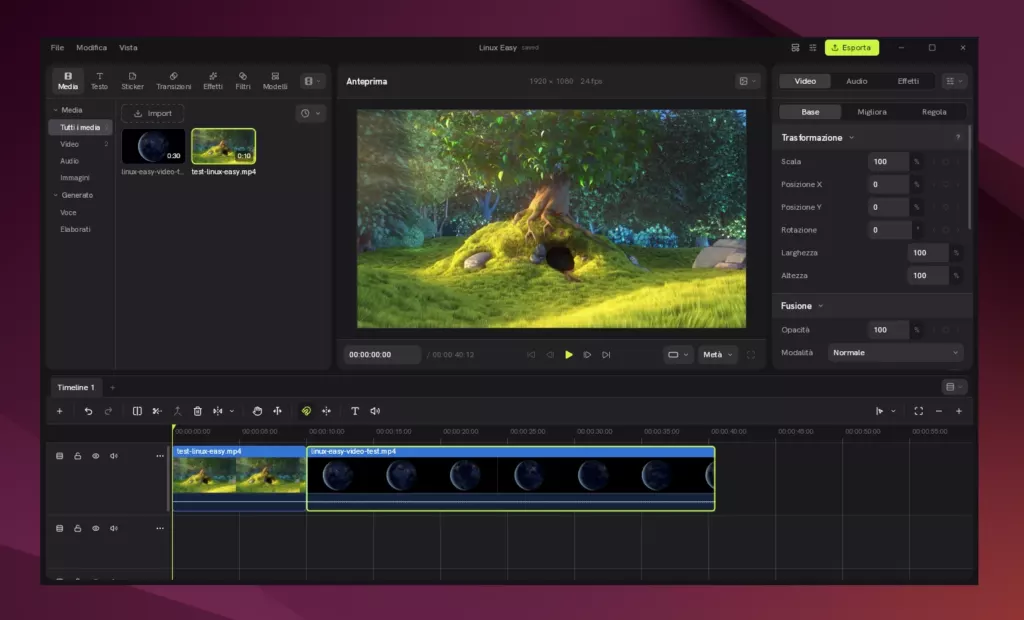Mute the first timeline track

coord(114,456)
